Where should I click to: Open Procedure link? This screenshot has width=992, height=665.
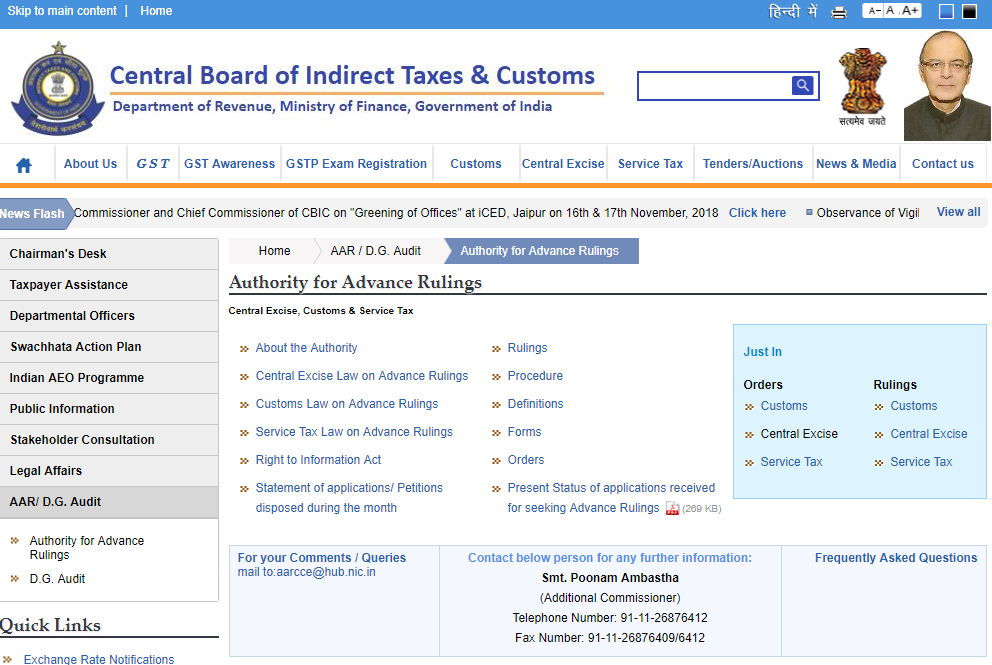(535, 376)
